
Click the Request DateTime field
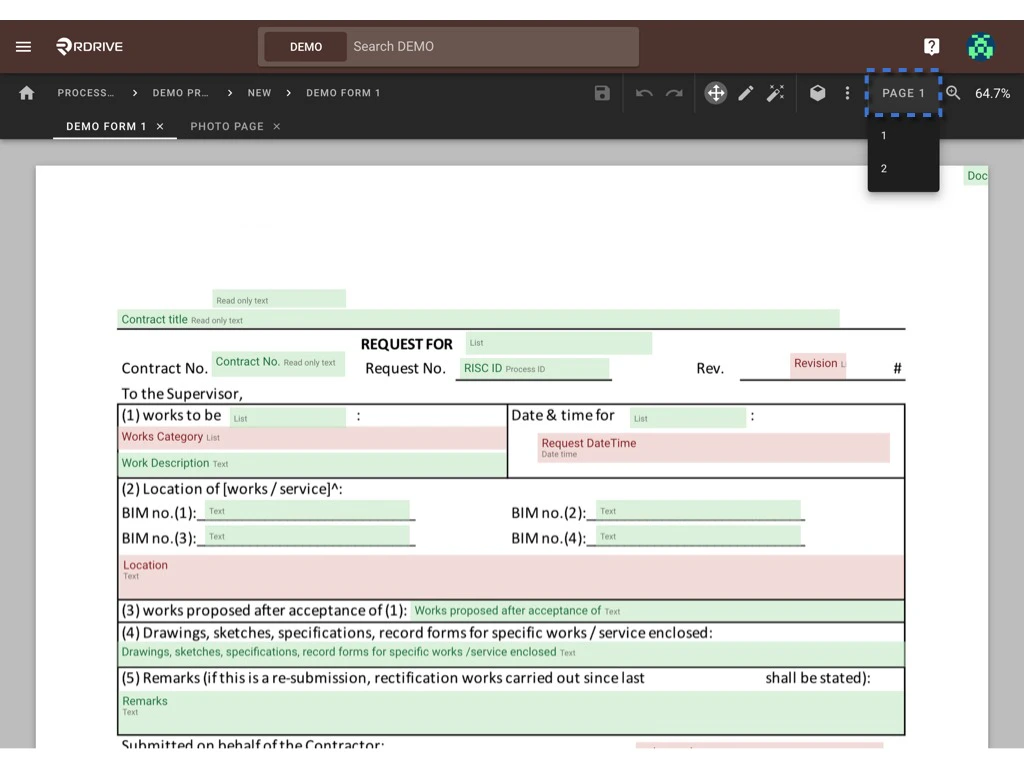click(713, 447)
